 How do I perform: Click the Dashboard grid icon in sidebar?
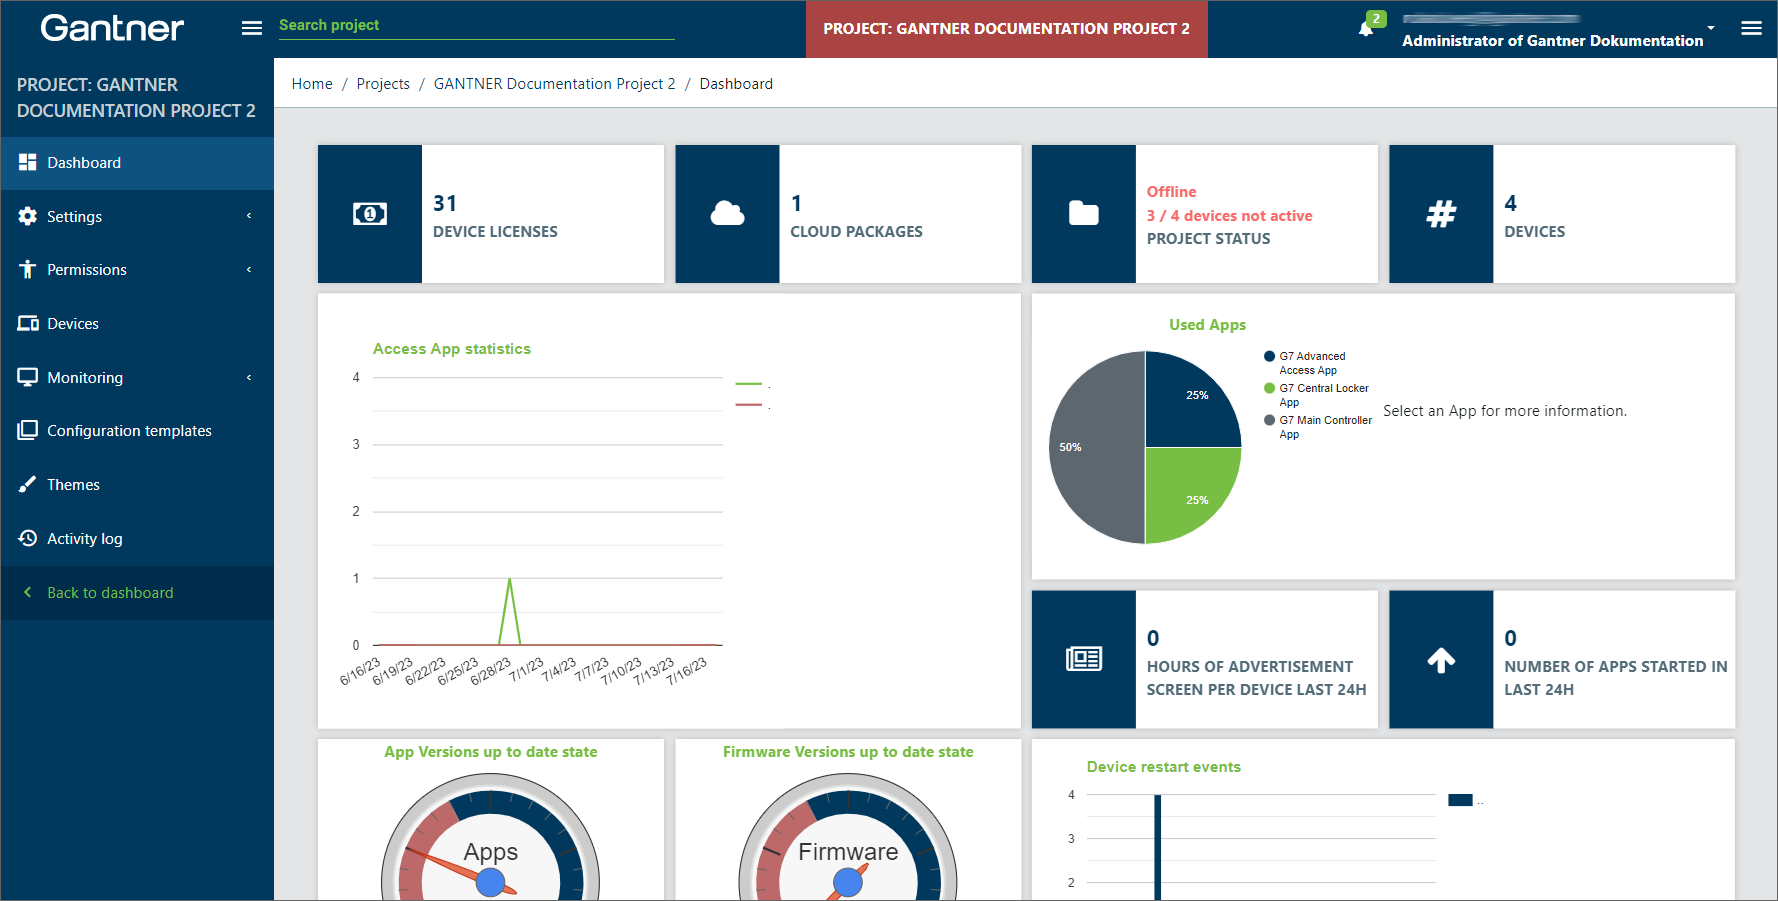click(28, 162)
